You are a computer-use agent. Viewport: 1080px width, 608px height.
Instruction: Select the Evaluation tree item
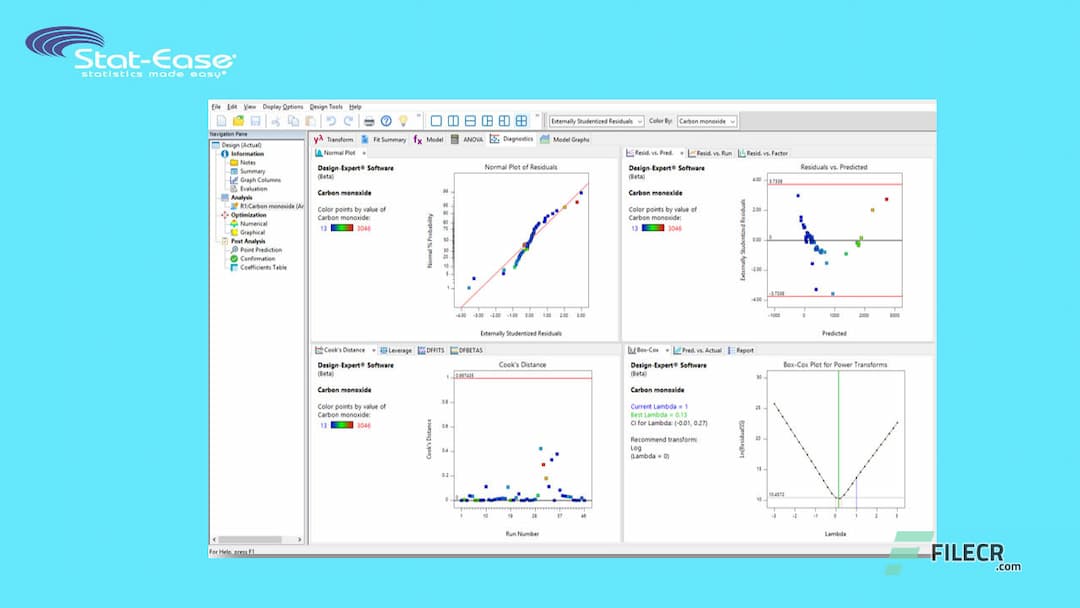coord(250,188)
